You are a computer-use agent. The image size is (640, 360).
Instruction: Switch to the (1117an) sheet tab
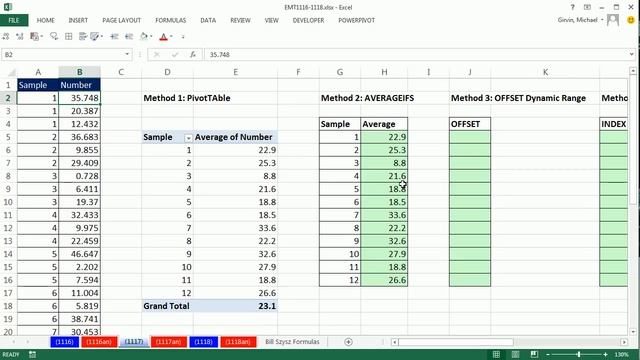pos(169,342)
